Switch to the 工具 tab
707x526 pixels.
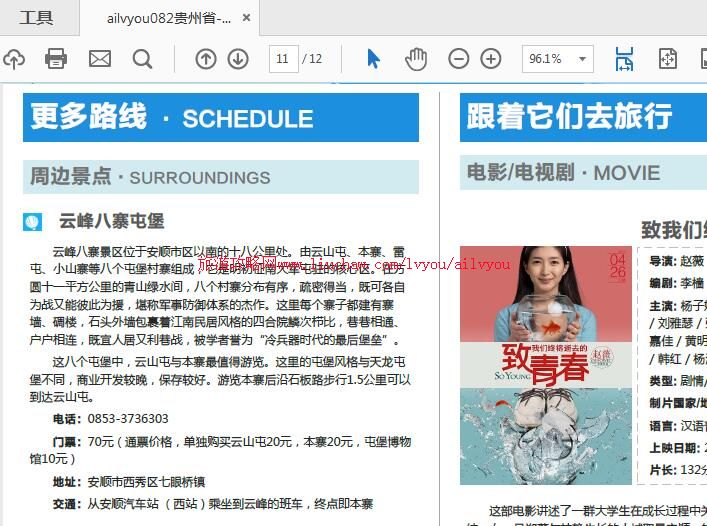[37, 18]
